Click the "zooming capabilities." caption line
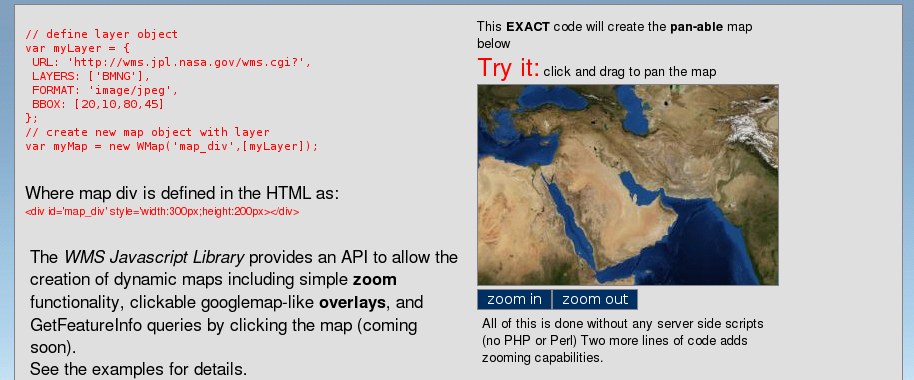 point(542,358)
